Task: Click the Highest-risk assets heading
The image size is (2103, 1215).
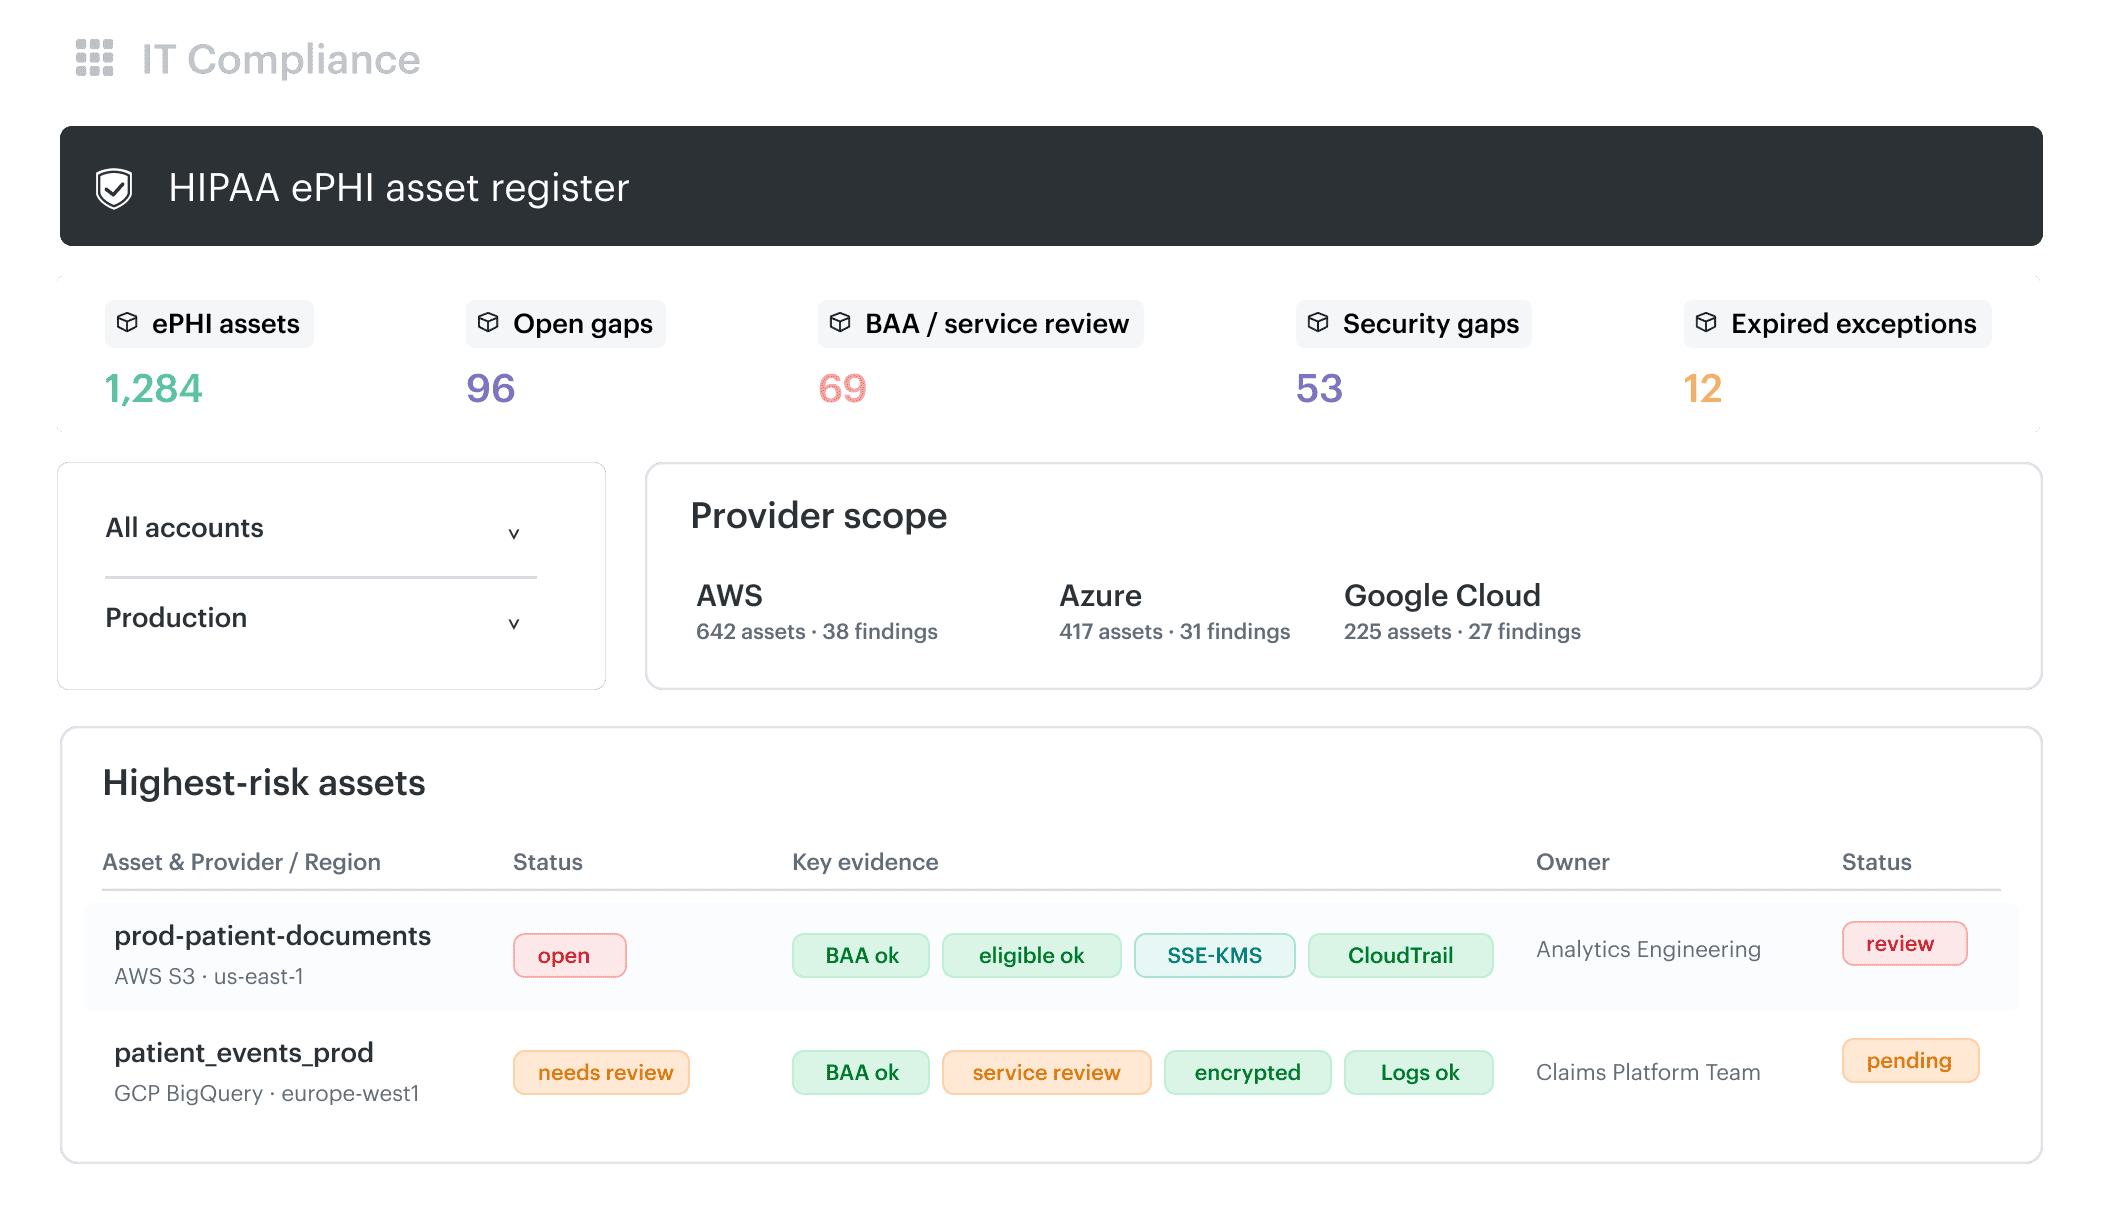Action: pos(264,783)
